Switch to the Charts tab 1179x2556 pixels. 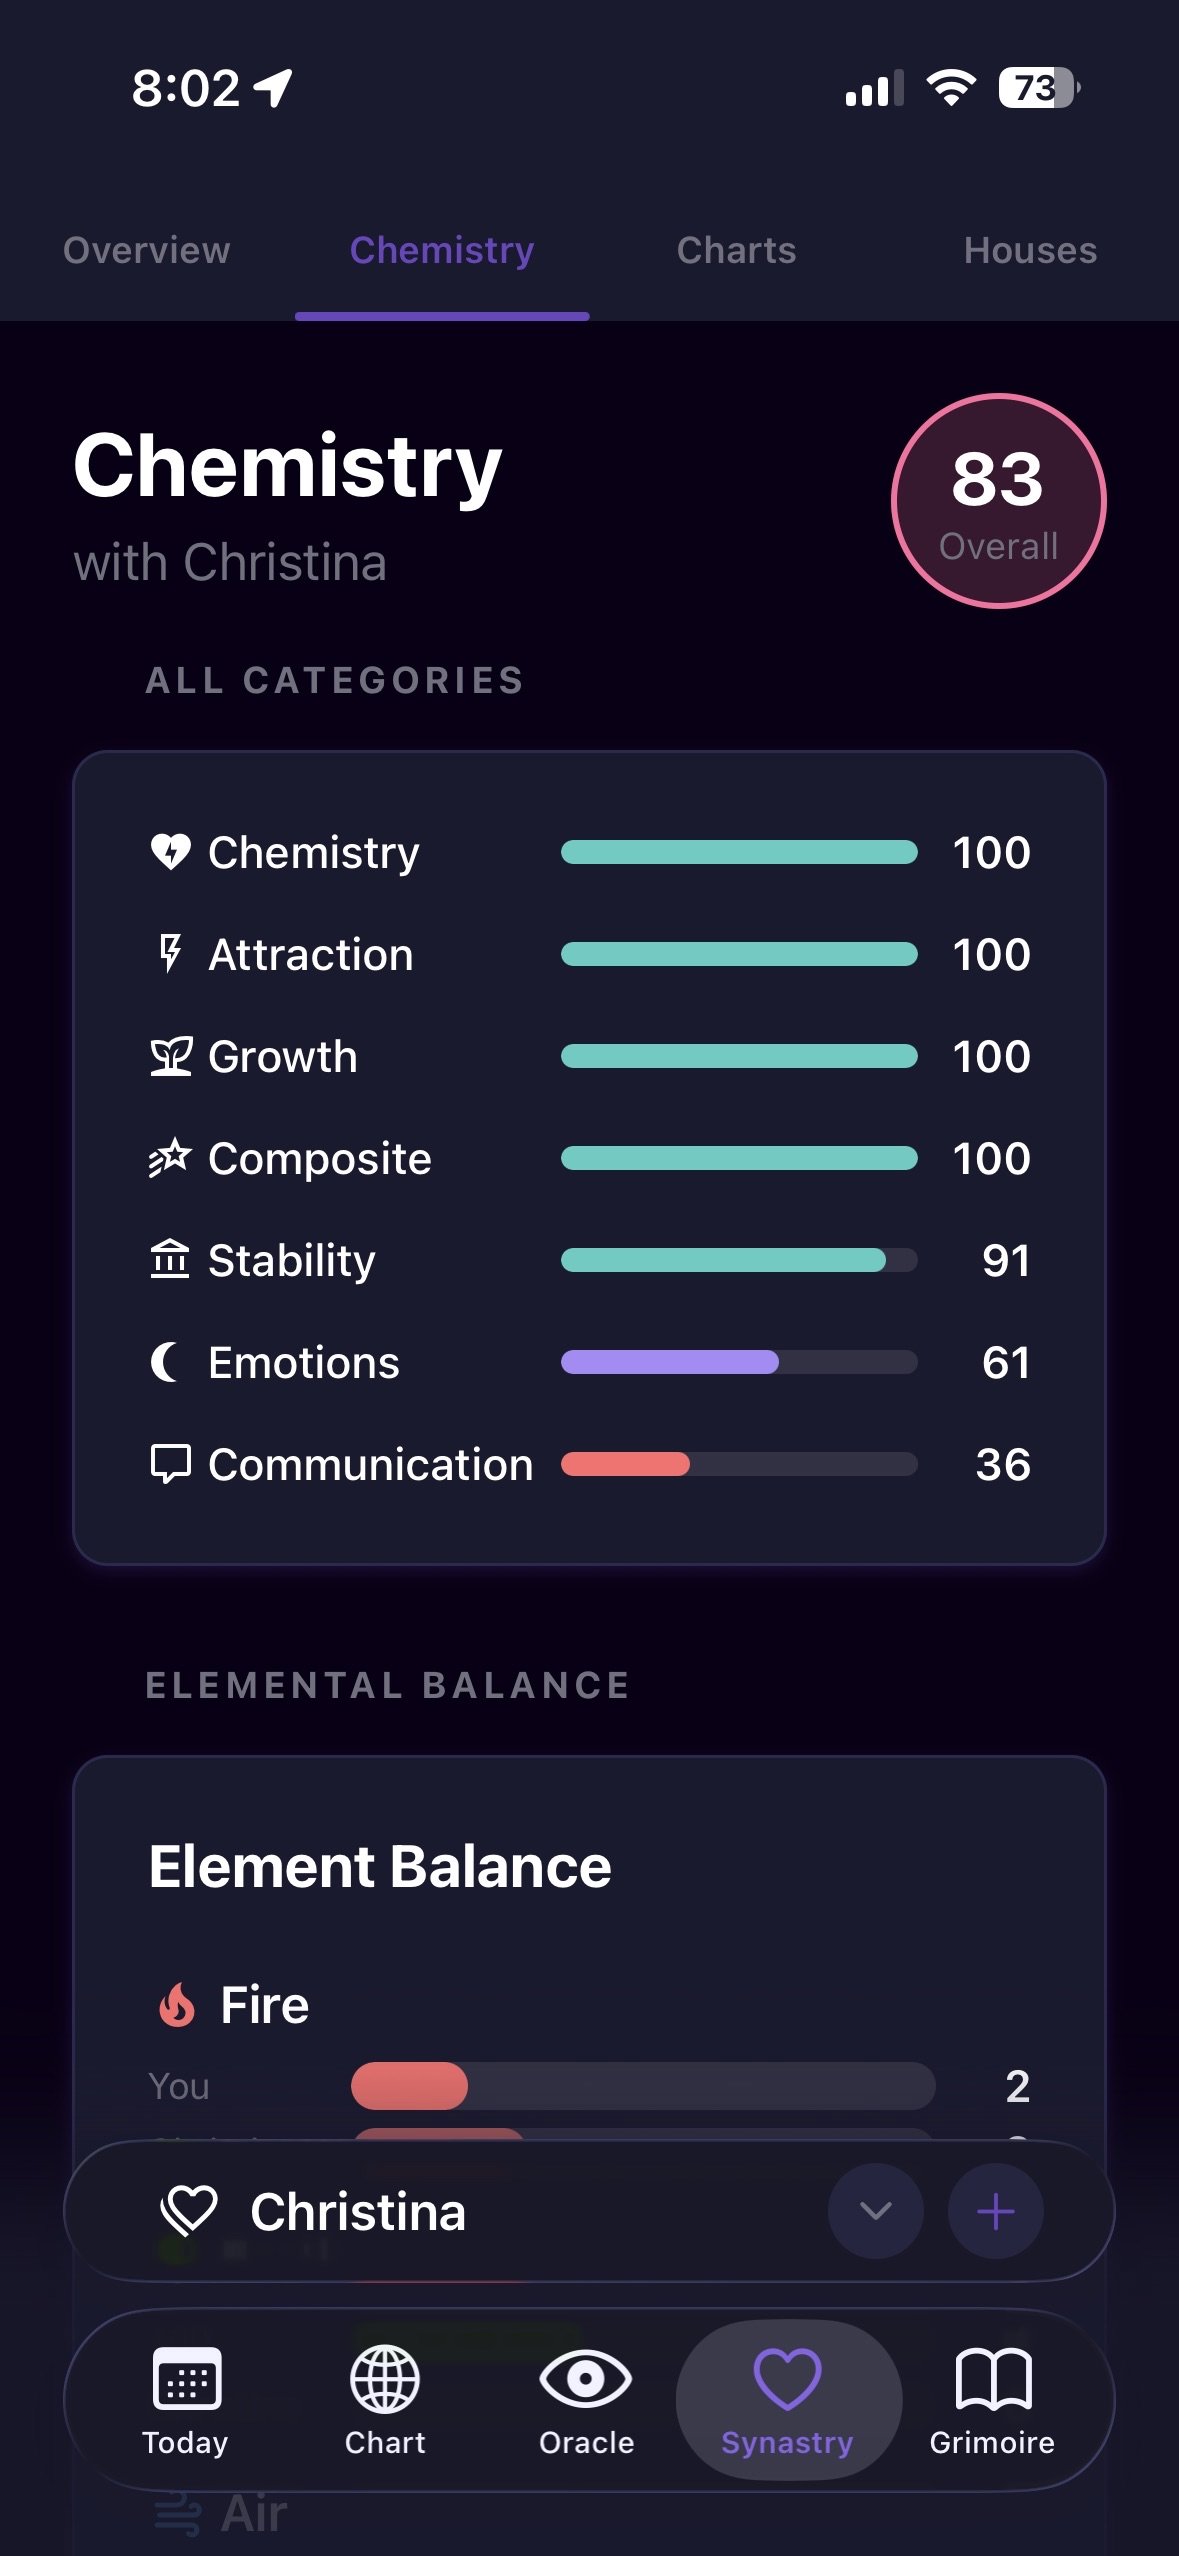point(736,250)
